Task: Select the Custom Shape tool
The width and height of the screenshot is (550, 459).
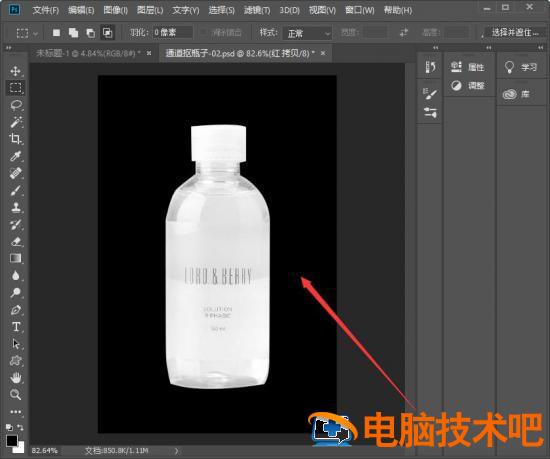Action: 15,361
